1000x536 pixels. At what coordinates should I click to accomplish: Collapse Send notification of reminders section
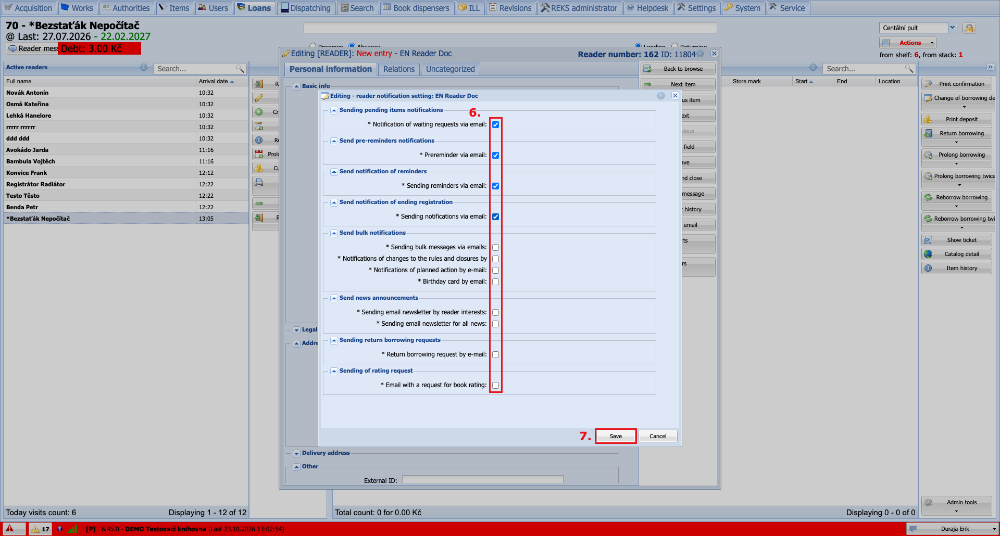click(x=334, y=172)
